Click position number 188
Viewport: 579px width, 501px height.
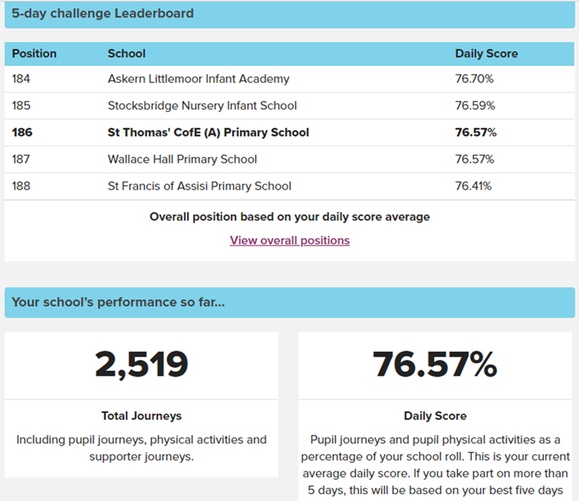click(21, 186)
